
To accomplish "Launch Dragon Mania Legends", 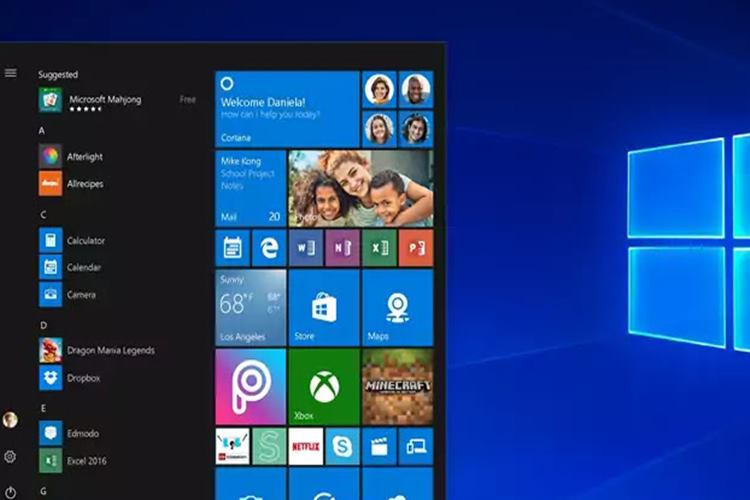I will [x=97, y=350].
